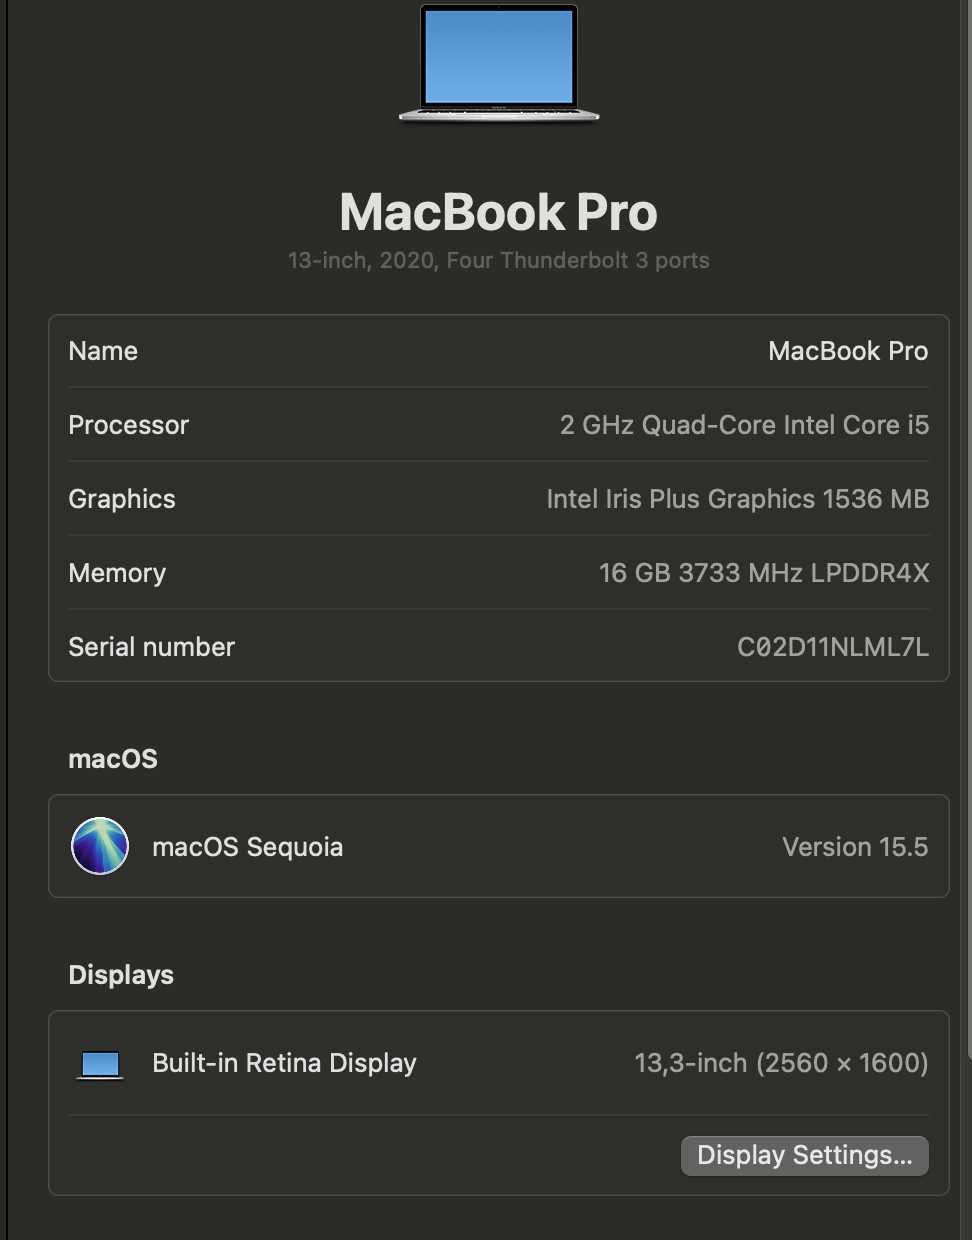Click the macOS Sequoia logo icon
The width and height of the screenshot is (972, 1240).
pos(100,846)
